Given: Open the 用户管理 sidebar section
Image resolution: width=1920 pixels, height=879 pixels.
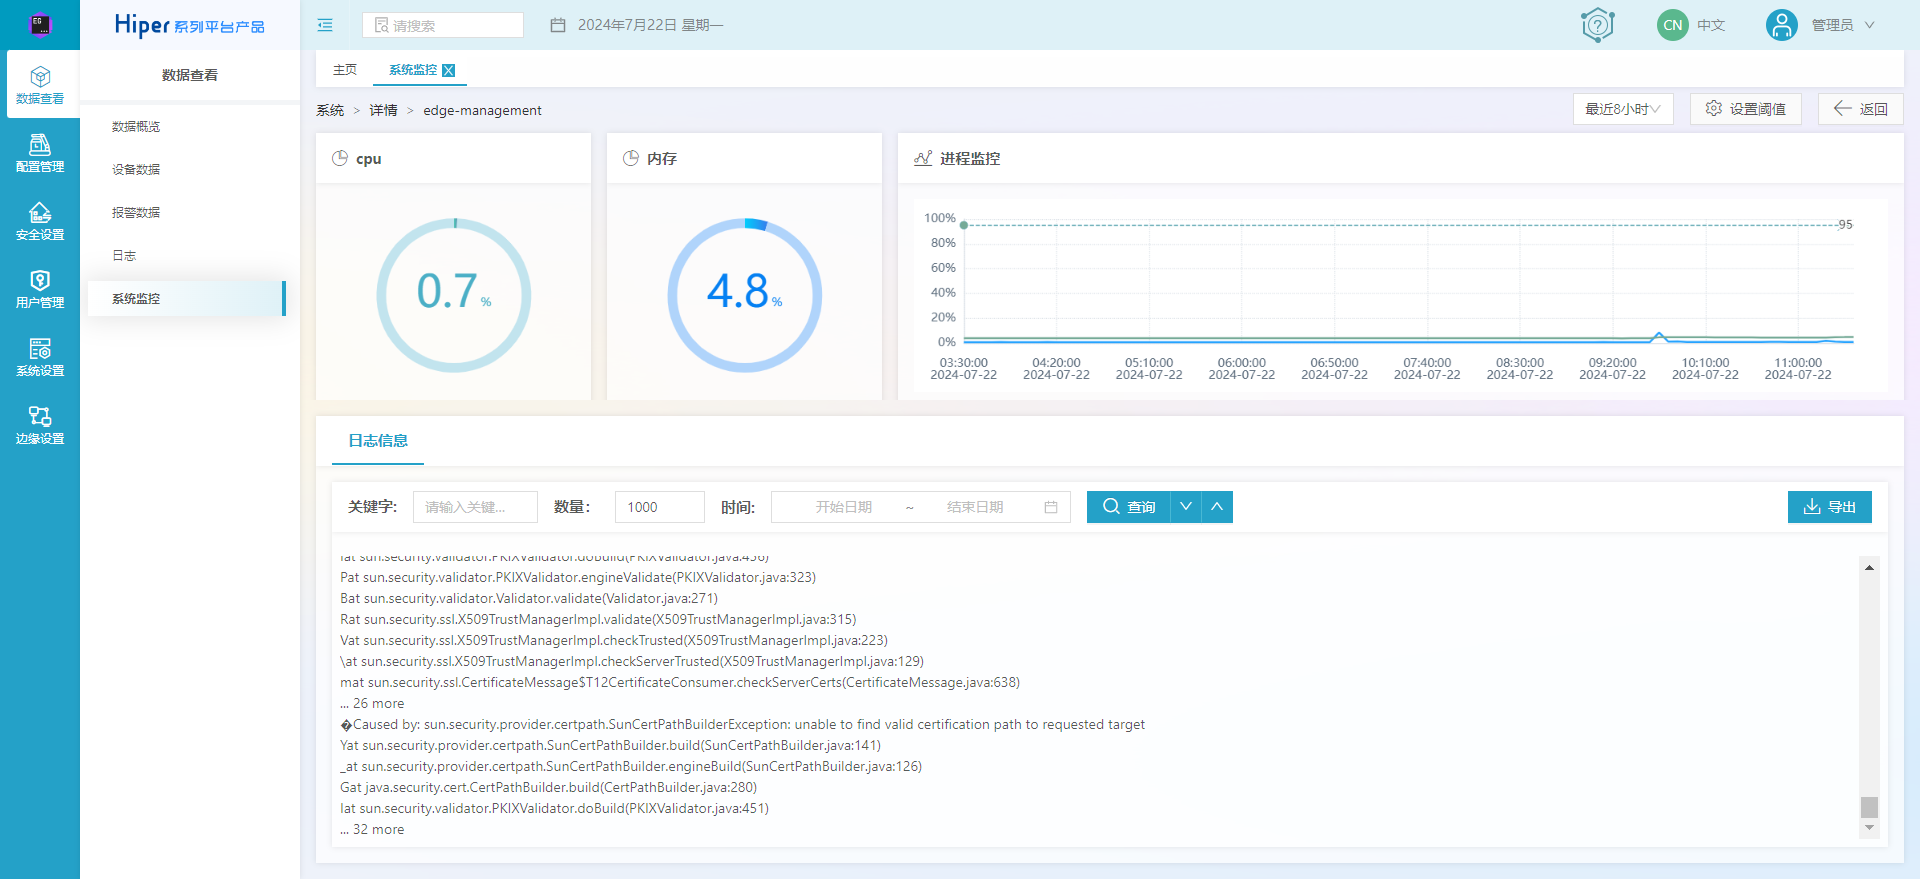Looking at the screenshot, I should coord(40,289).
